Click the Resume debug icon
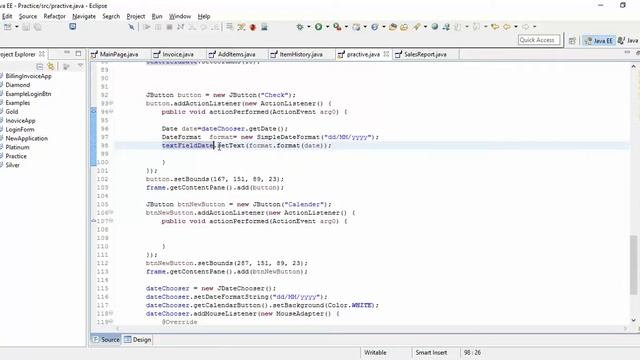This screenshot has width=640, height=360. (147, 27)
